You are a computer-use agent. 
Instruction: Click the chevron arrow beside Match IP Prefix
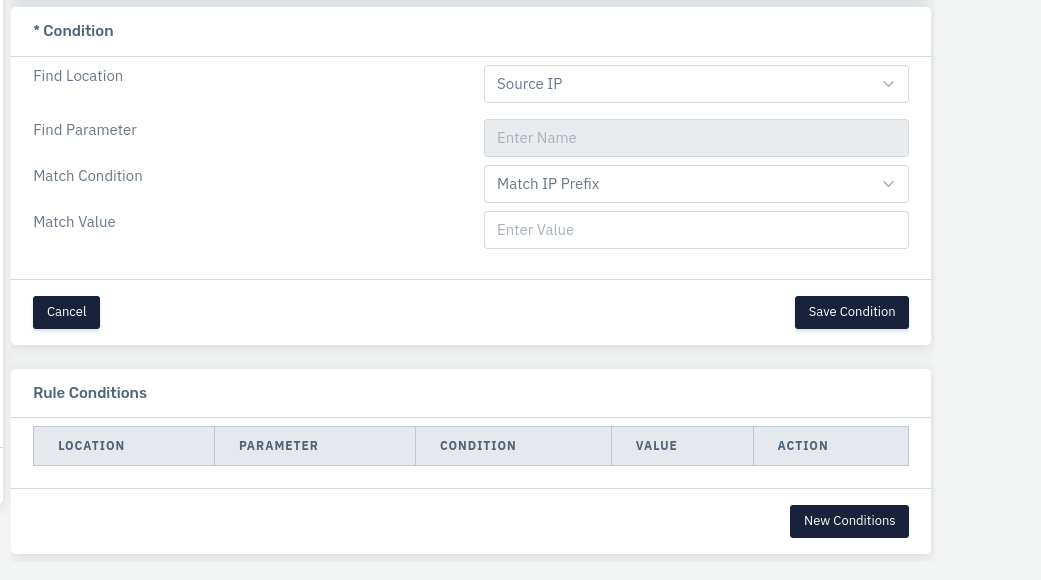[888, 184]
